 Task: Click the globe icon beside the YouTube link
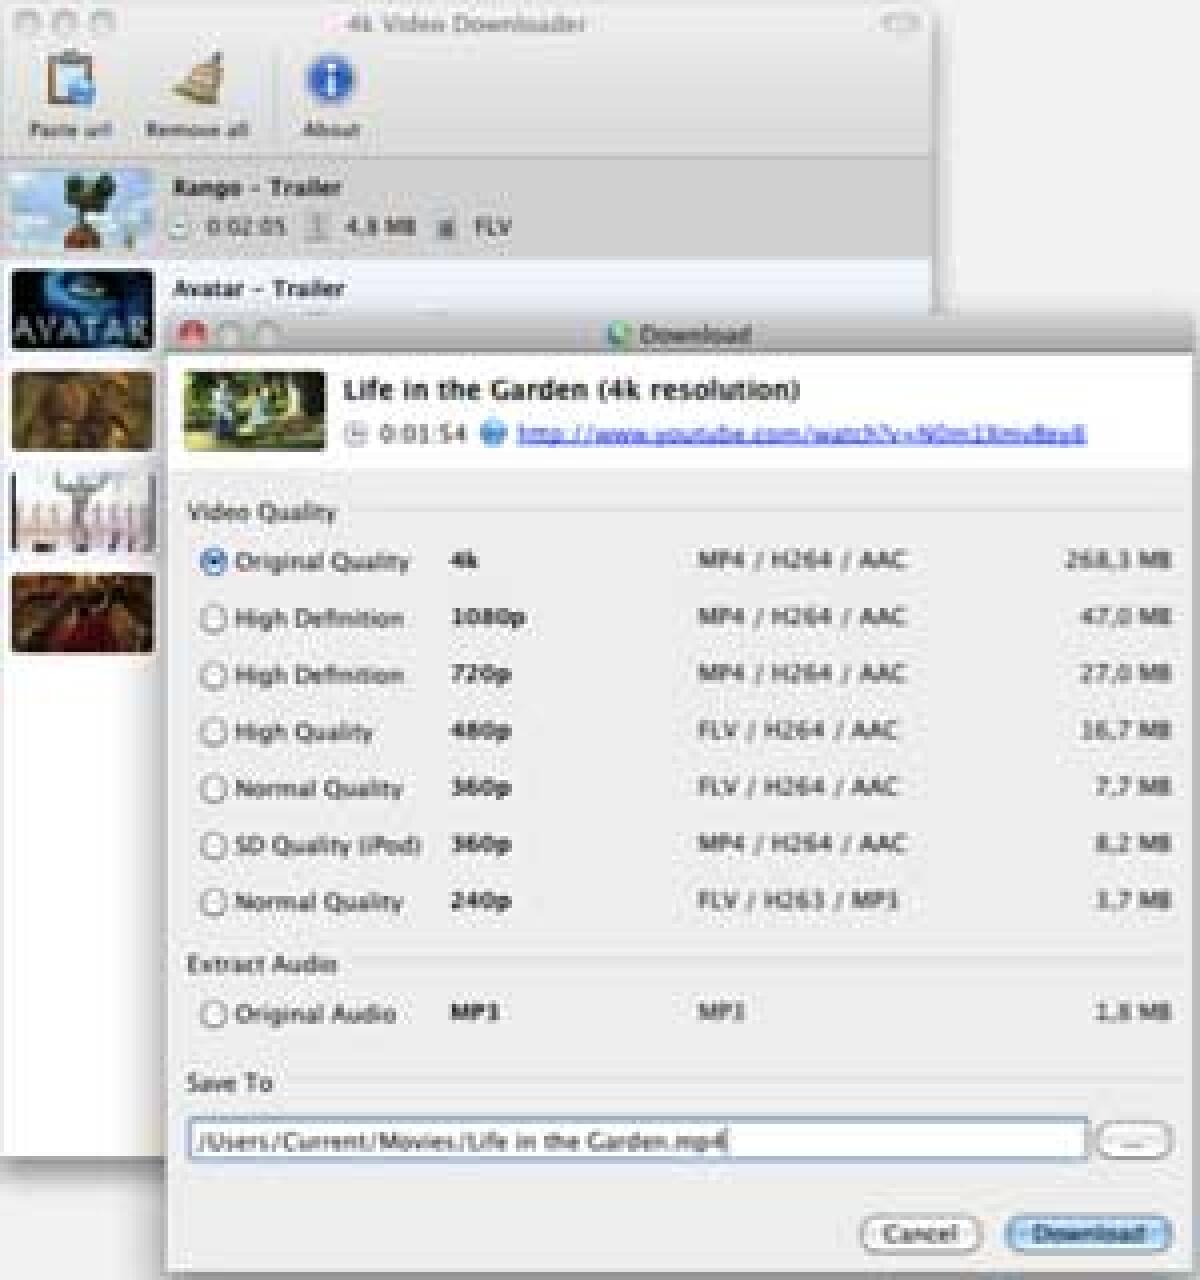[493, 434]
